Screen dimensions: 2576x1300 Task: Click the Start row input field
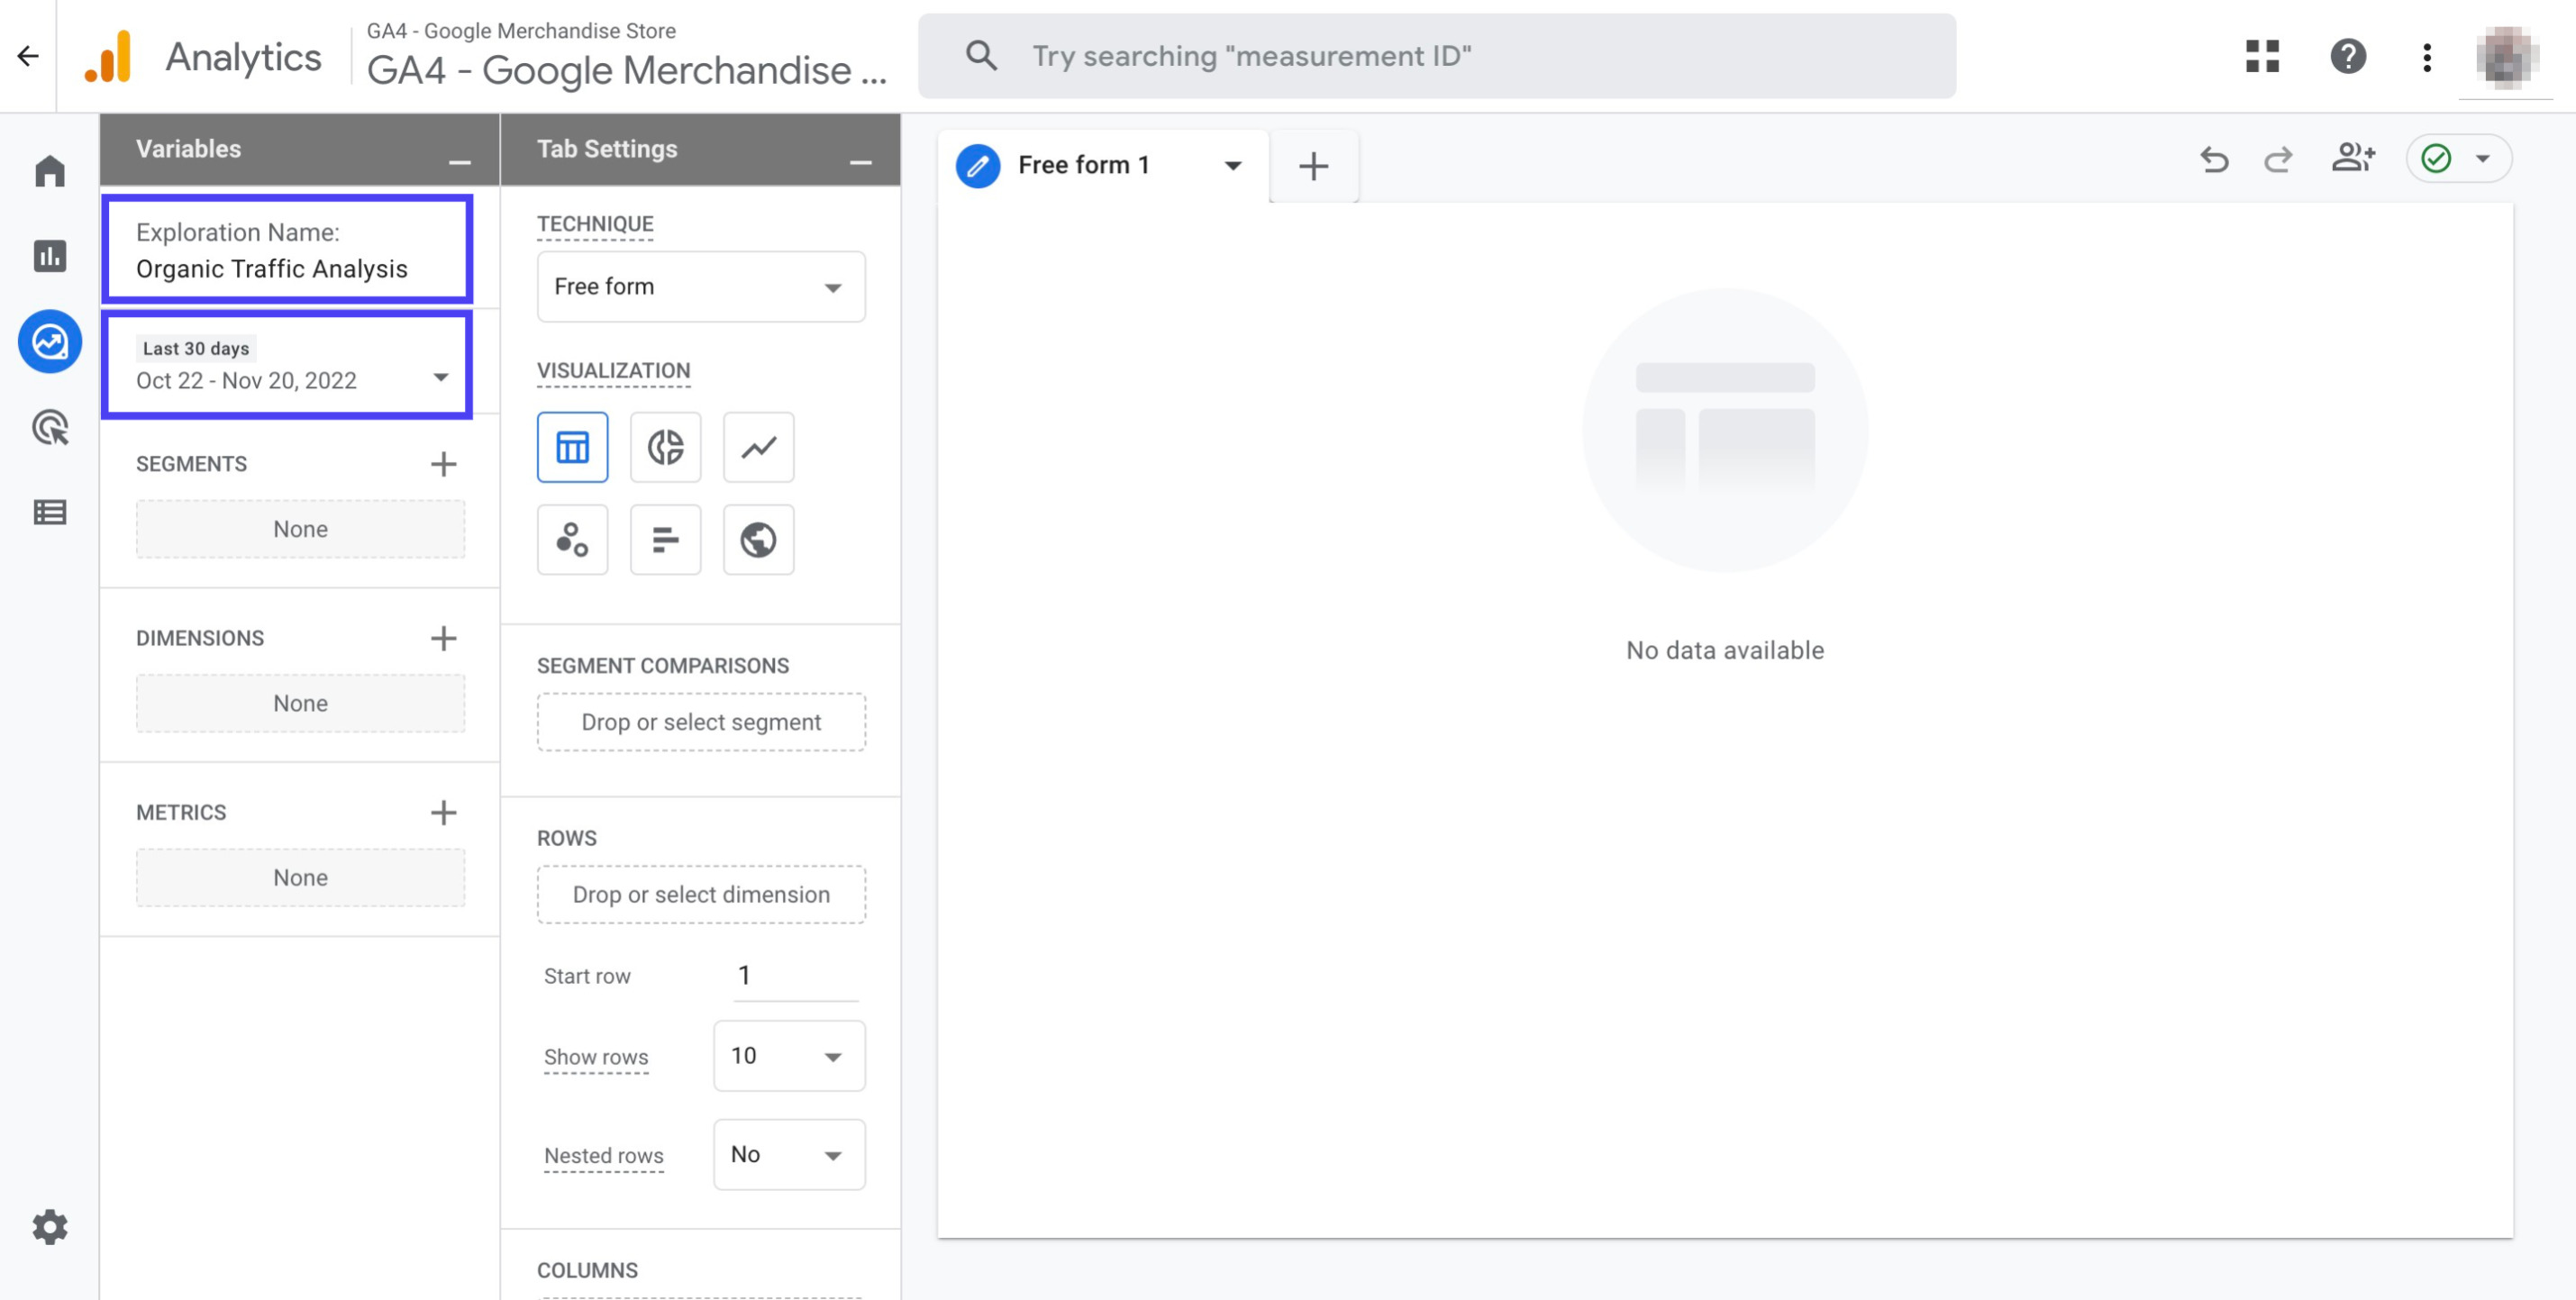point(796,976)
